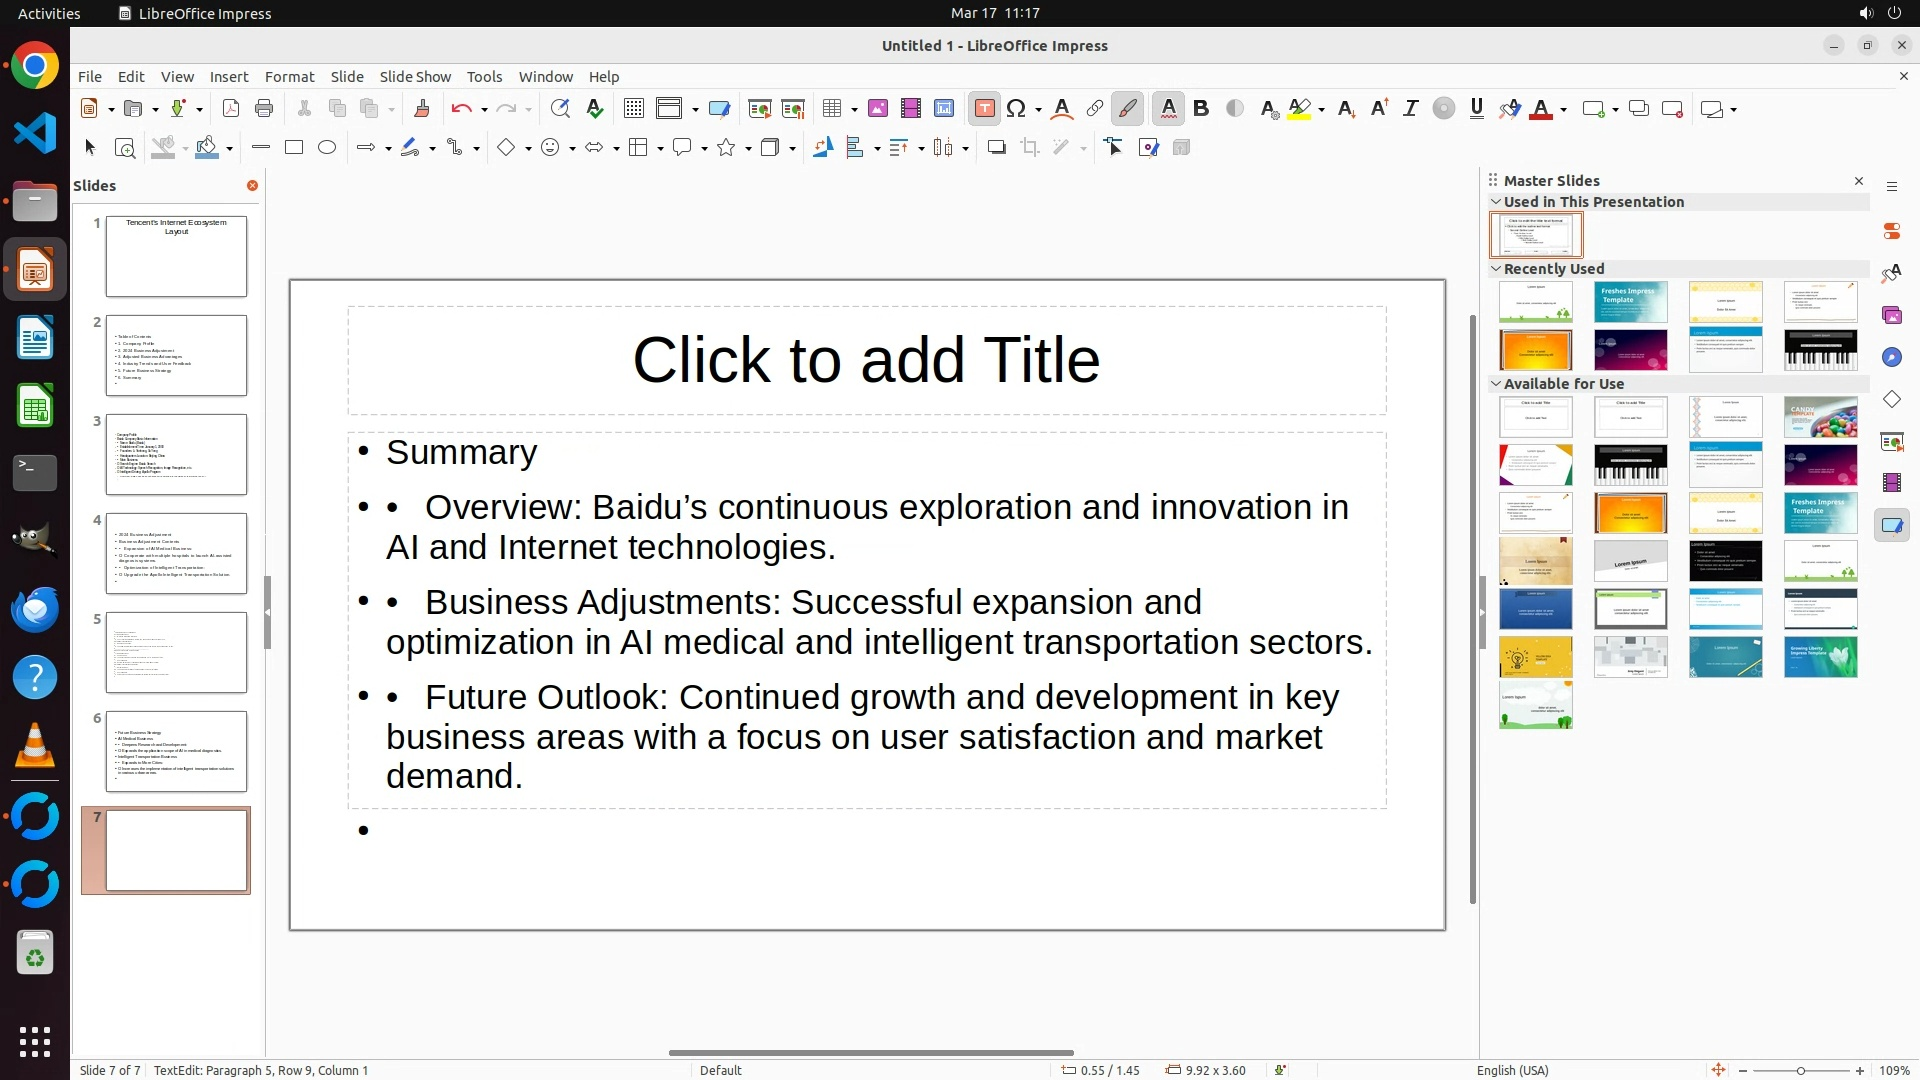Click the Insert Hyperlink icon

click(x=1095, y=109)
